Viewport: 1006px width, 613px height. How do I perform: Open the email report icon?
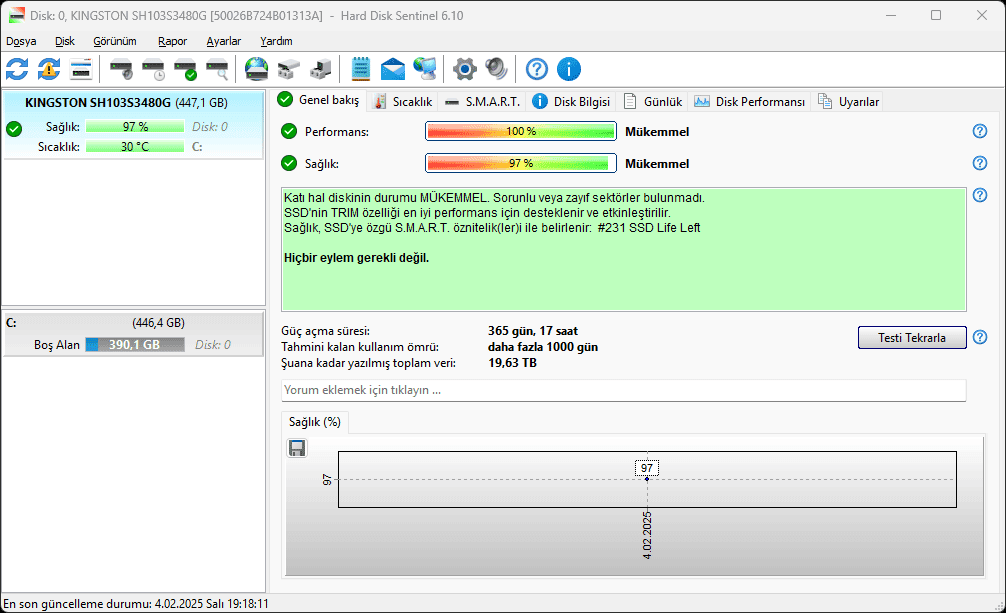tap(392, 69)
